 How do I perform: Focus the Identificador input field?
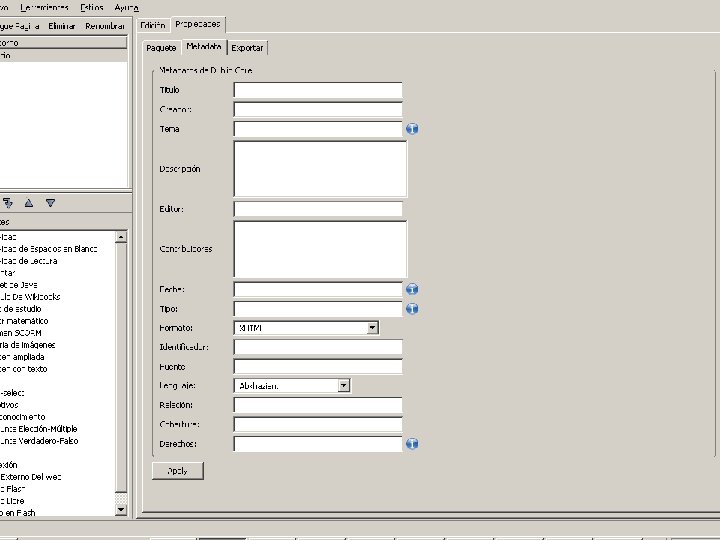(318, 347)
